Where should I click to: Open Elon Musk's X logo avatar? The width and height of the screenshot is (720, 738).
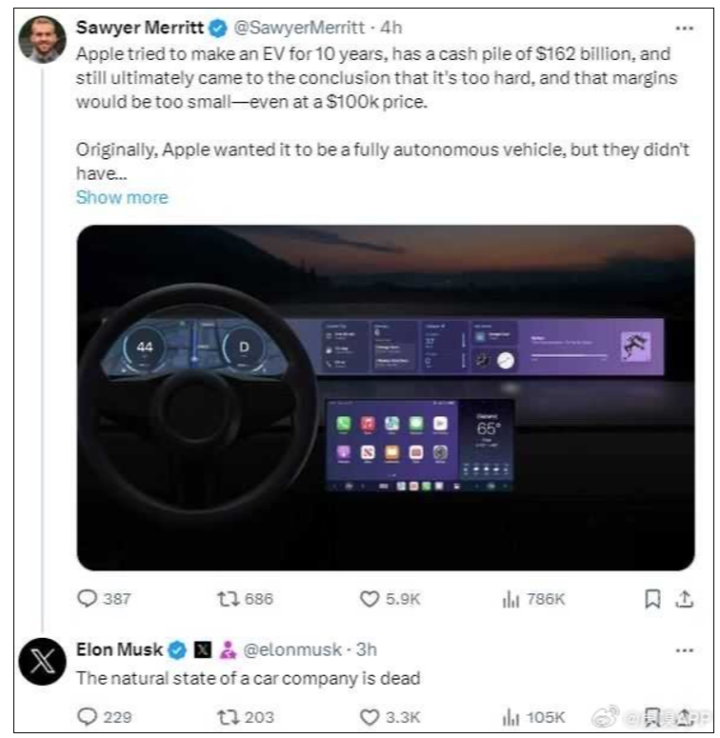(x=42, y=662)
